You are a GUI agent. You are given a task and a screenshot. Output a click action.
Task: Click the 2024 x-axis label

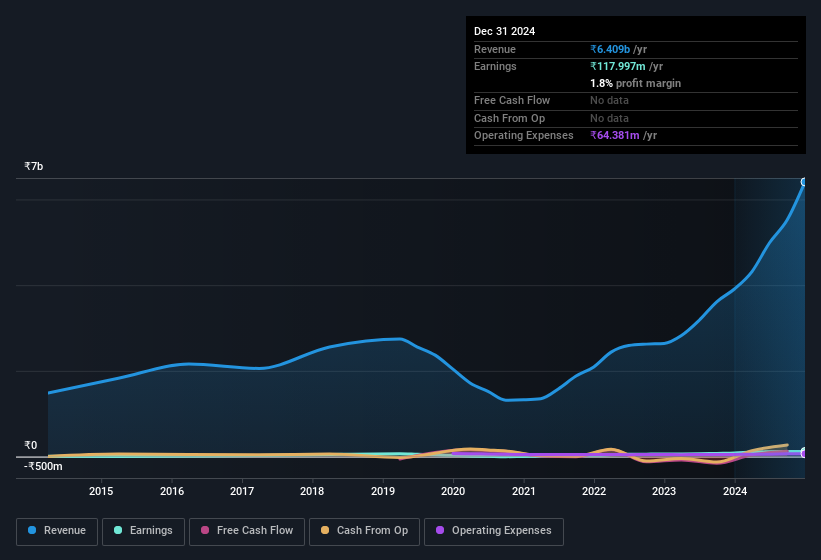click(x=735, y=491)
